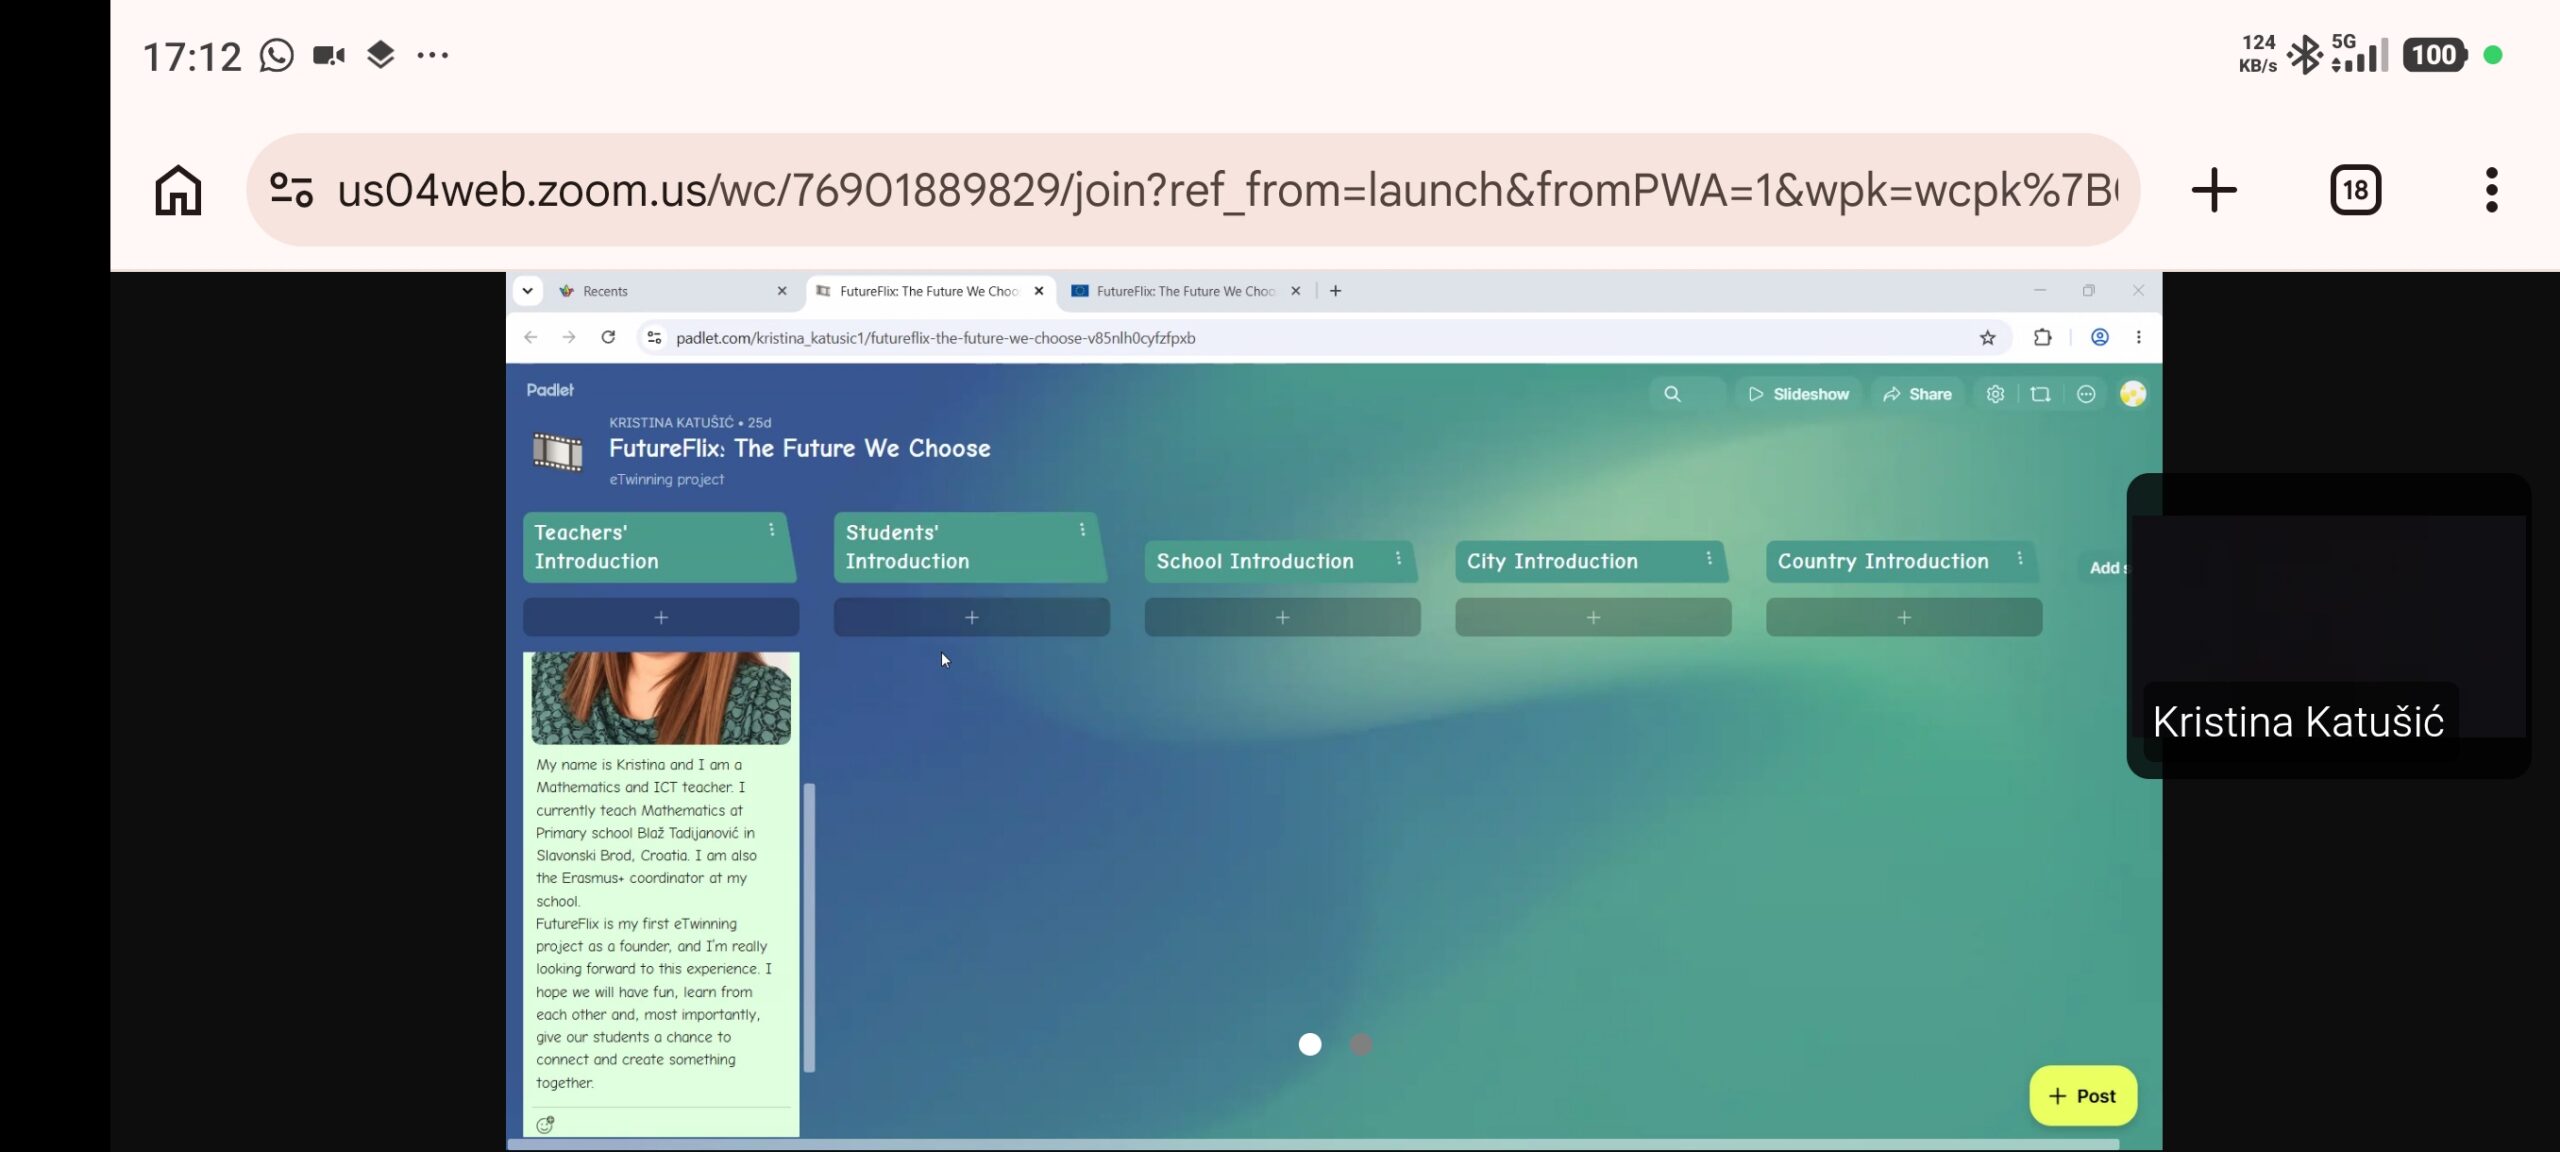Screen dimensions: 2560x1152
Task: Add a post under School Introduction
Action: (1282, 618)
